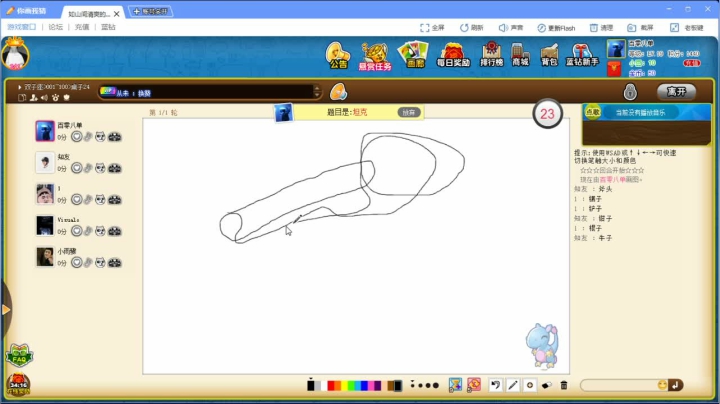Viewport: 720px width, 404px height.
Task: Open the 商城 shop icon
Action: (520, 55)
